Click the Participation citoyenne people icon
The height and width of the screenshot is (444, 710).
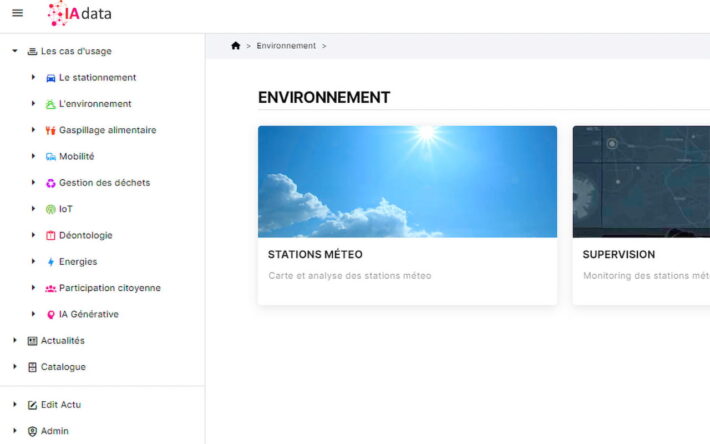coord(51,288)
